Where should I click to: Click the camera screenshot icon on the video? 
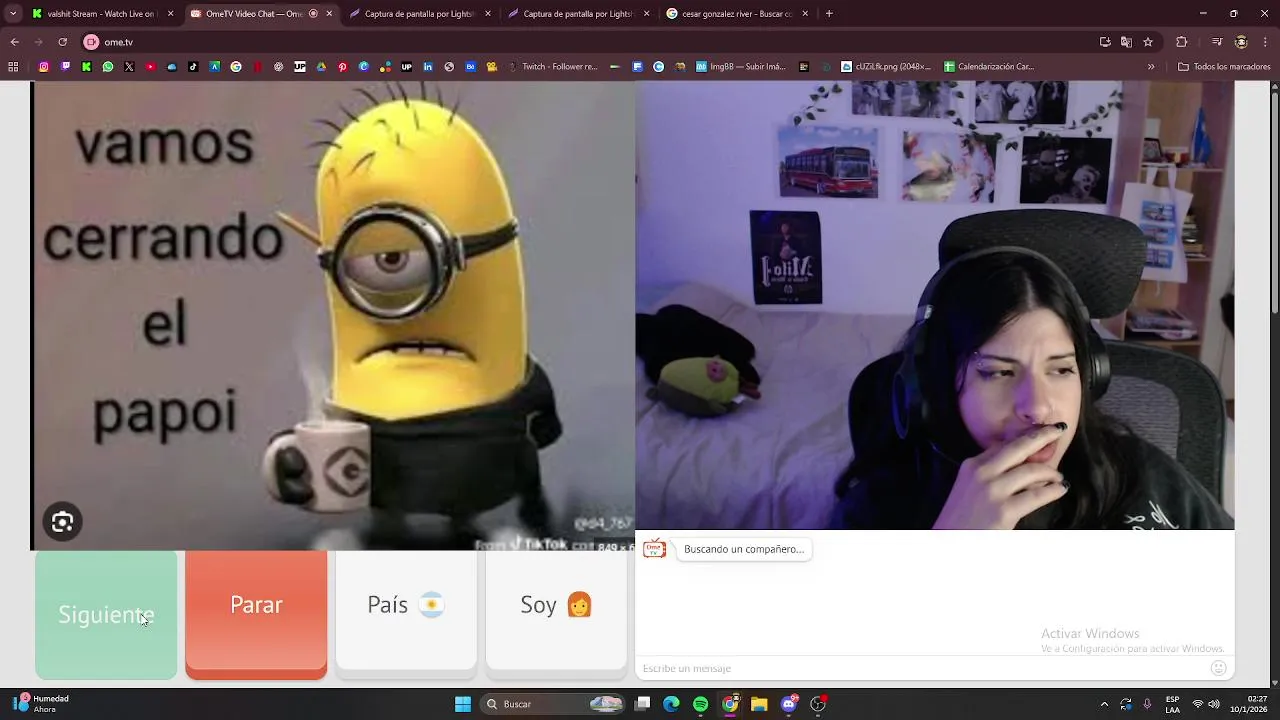click(x=62, y=522)
